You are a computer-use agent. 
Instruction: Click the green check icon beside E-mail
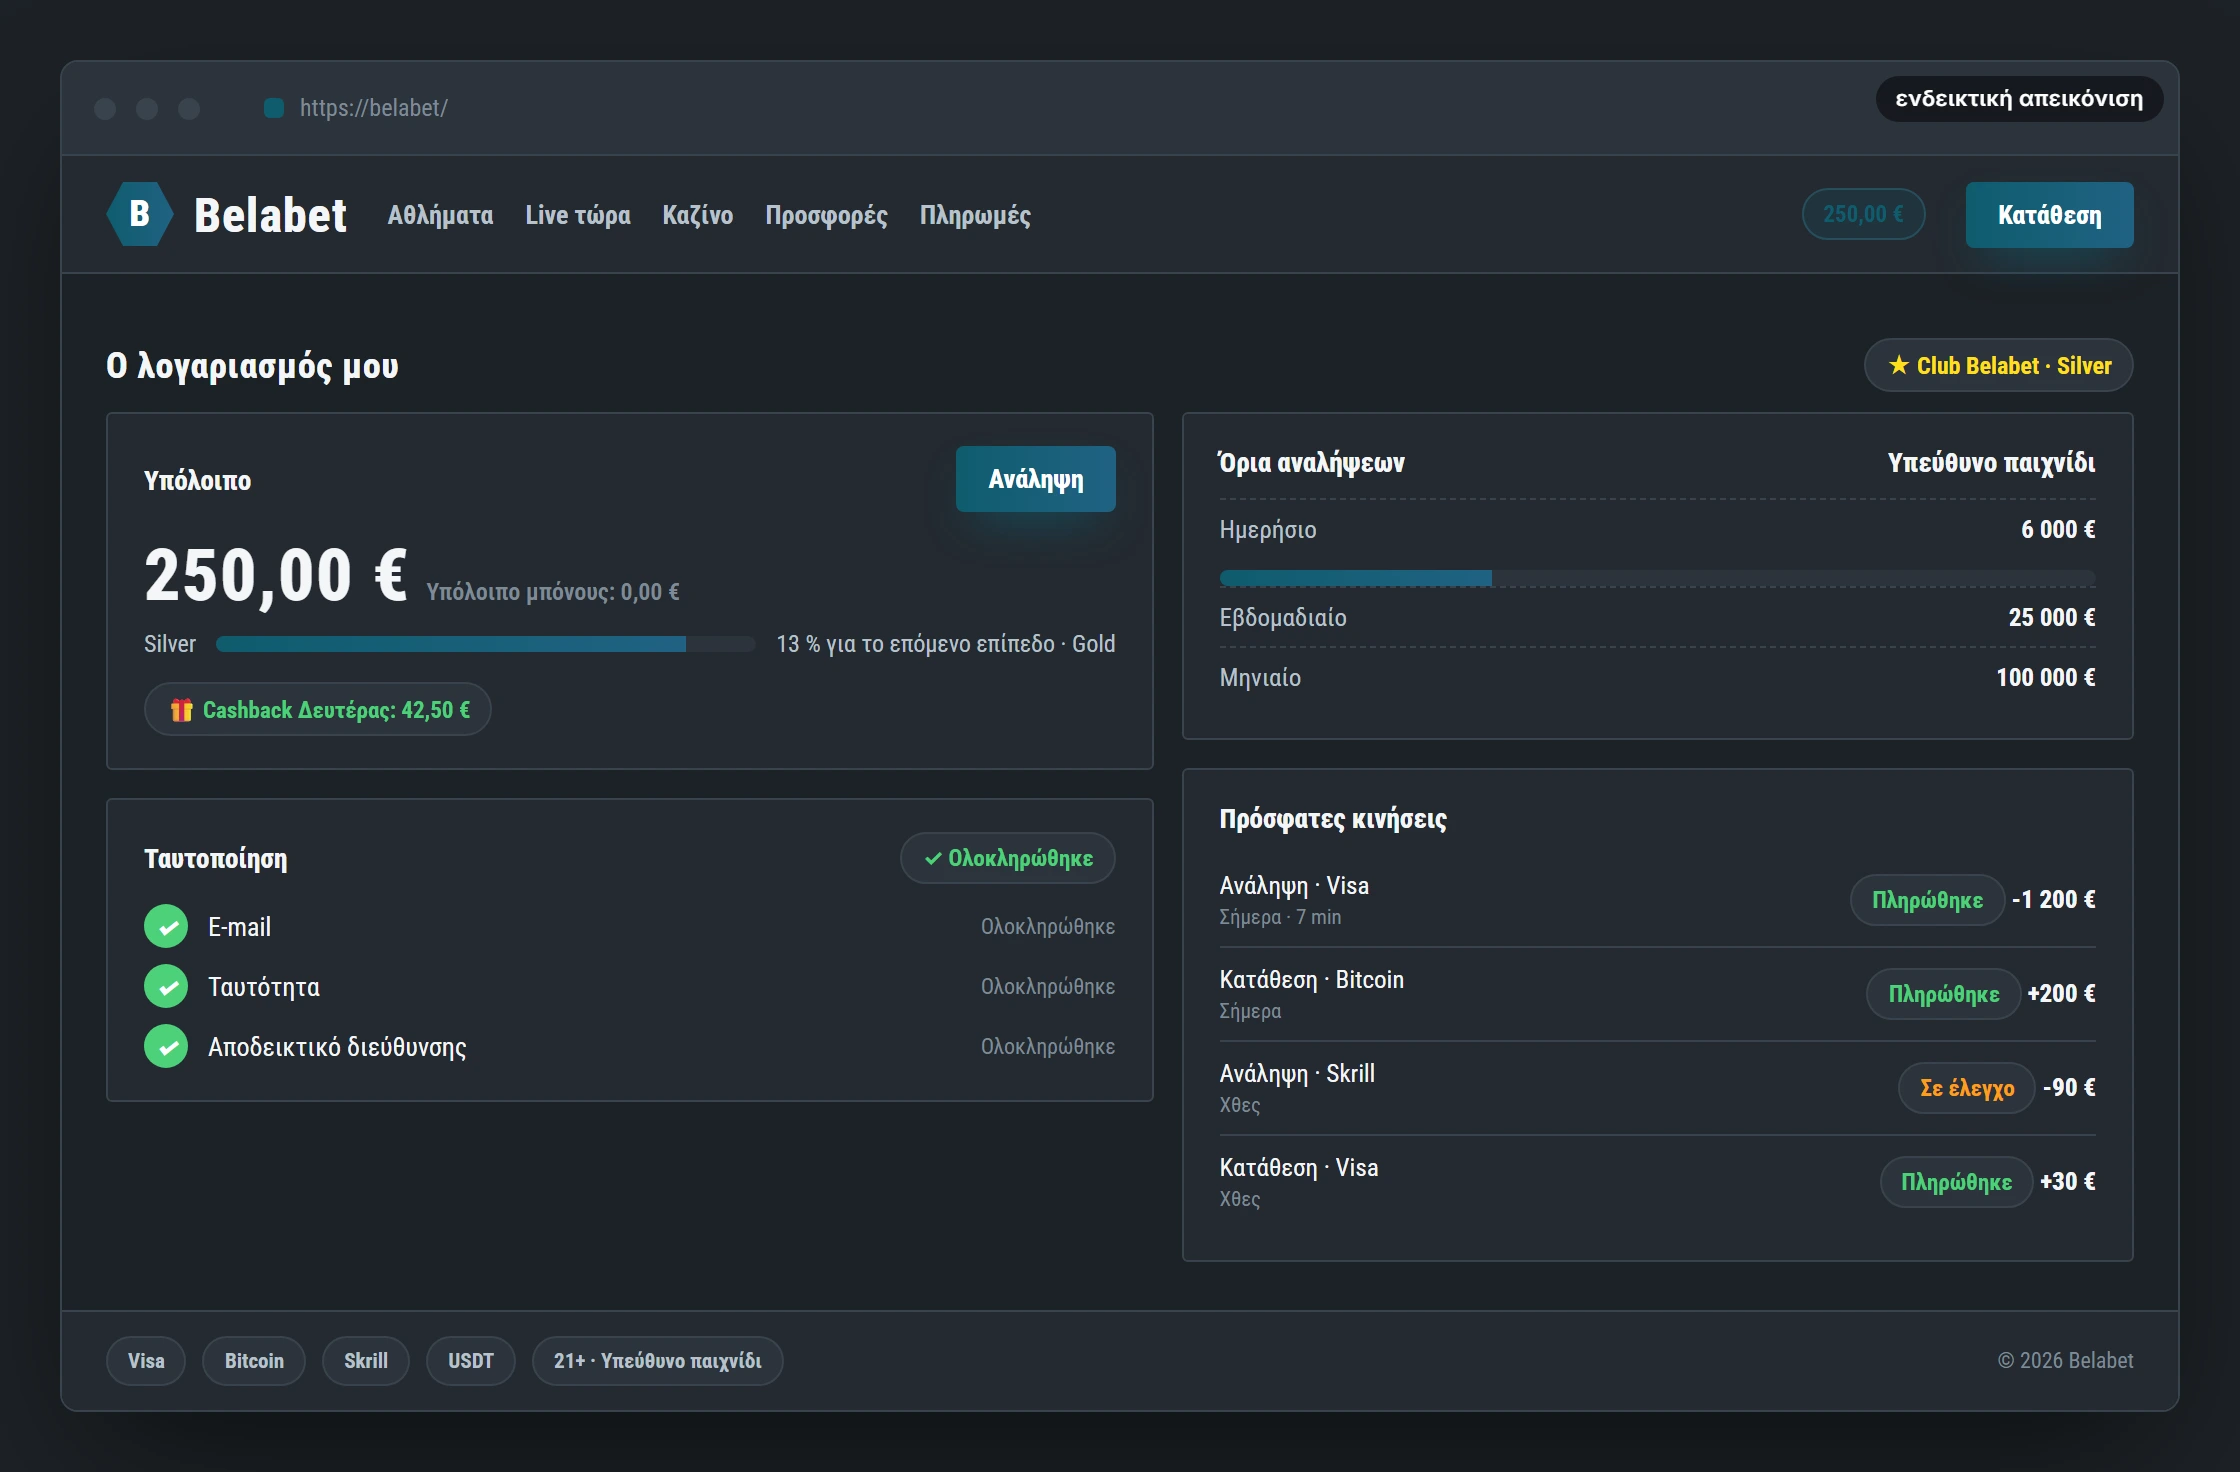coord(166,926)
